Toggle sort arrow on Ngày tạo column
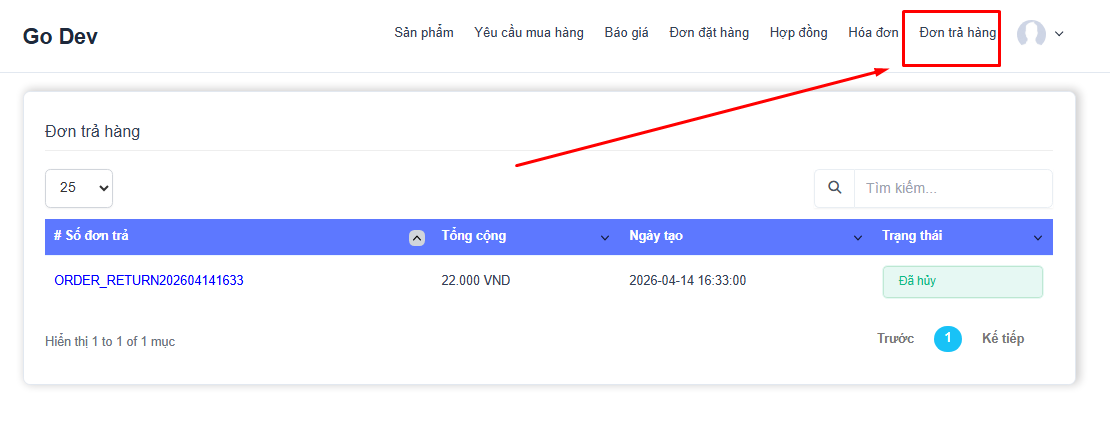The height and width of the screenshot is (428, 1110). click(x=857, y=238)
